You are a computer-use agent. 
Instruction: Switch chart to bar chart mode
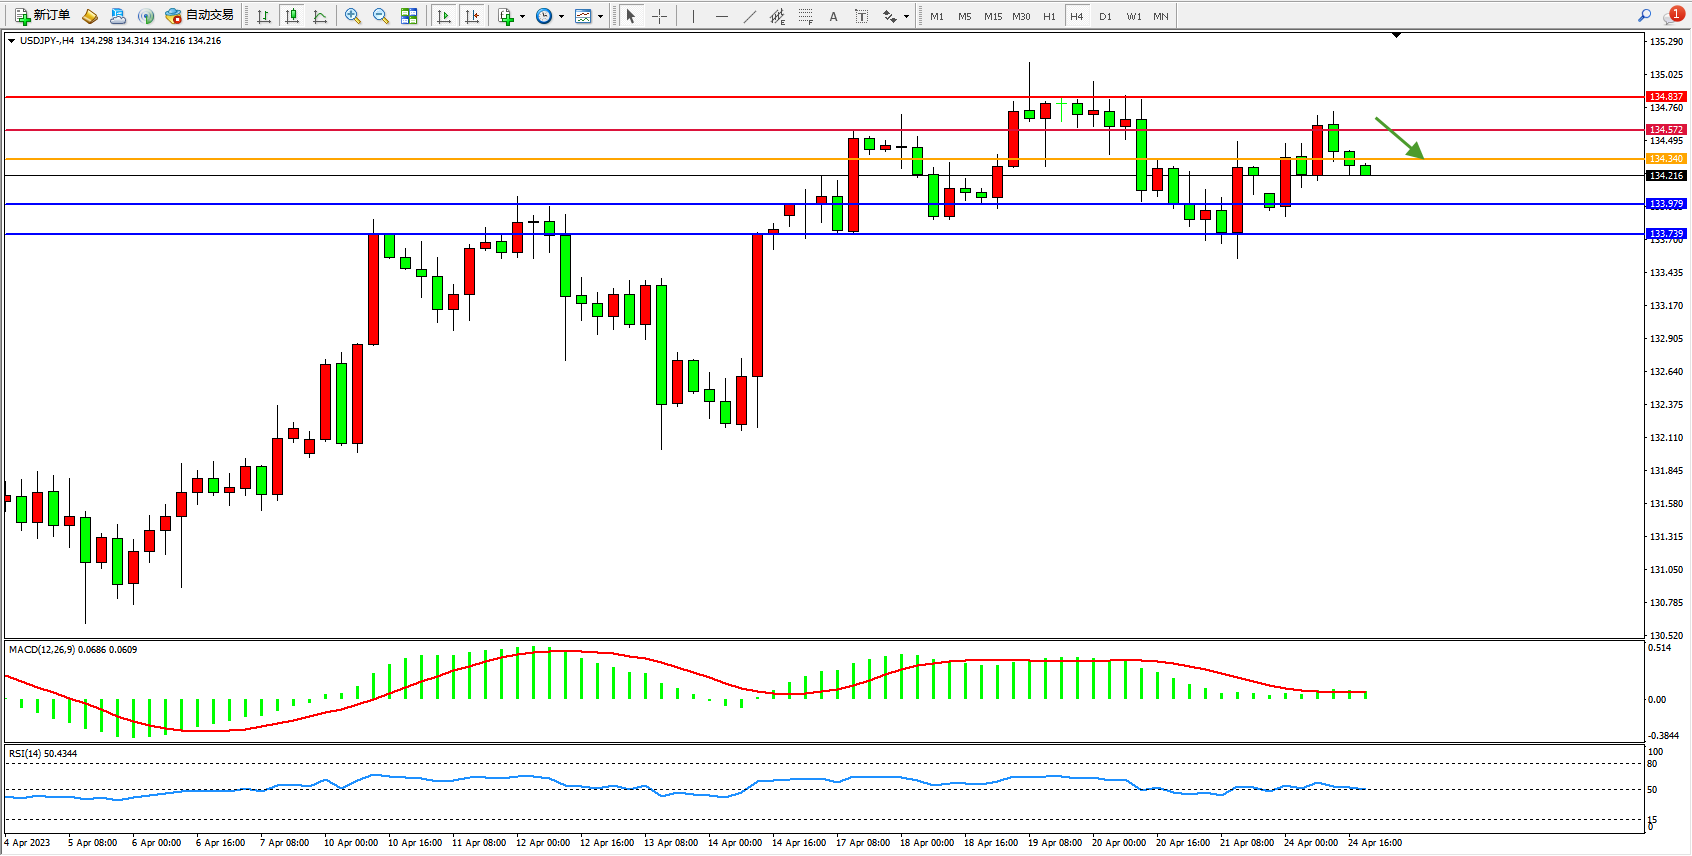pyautogui.click(x=264, y=16)
